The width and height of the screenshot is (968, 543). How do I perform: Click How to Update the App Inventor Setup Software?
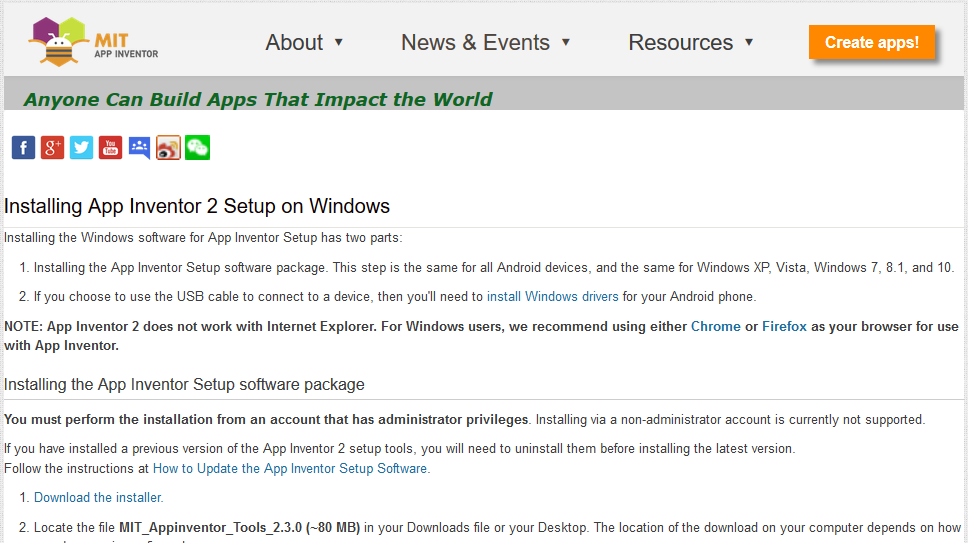tap(290, 468)
